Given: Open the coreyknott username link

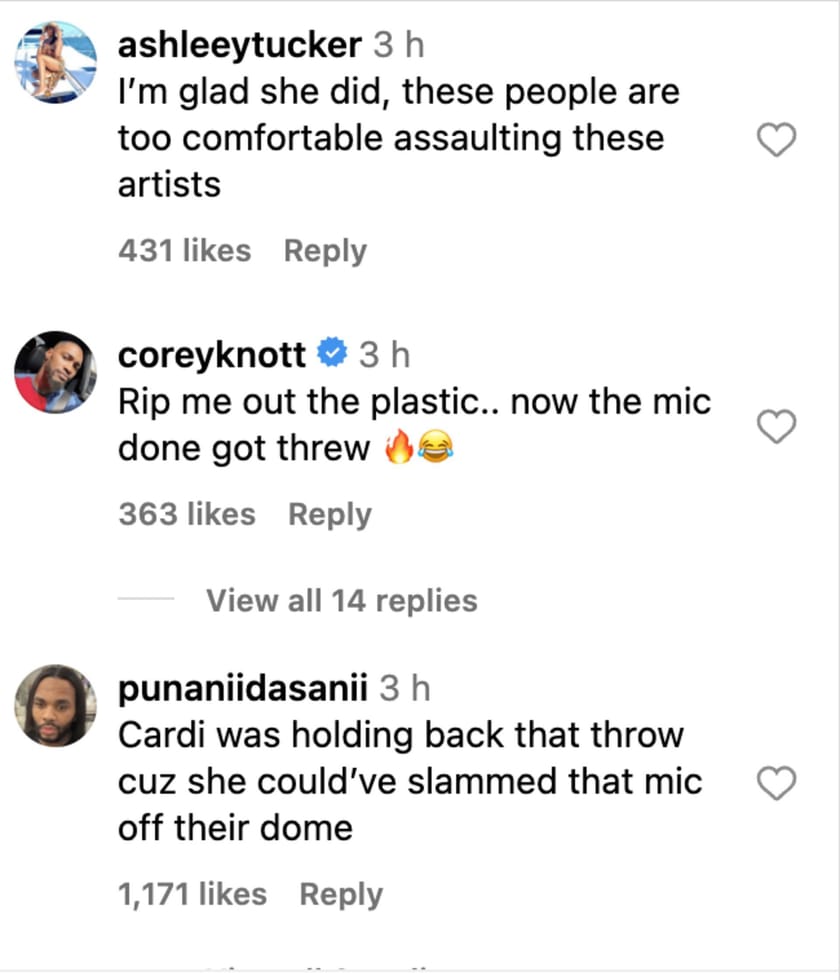Looking at the screenshot, I should pos(212,354).
